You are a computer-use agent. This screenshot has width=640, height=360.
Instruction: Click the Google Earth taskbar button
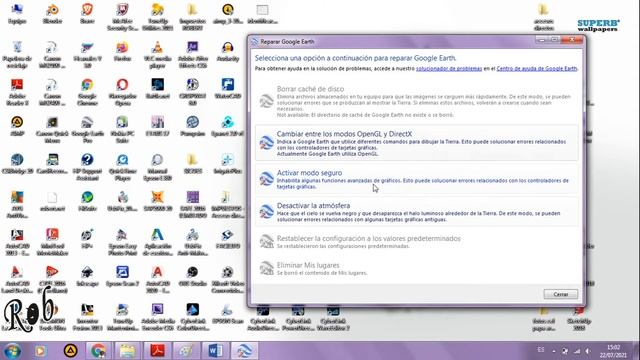[x=244, y=351]
